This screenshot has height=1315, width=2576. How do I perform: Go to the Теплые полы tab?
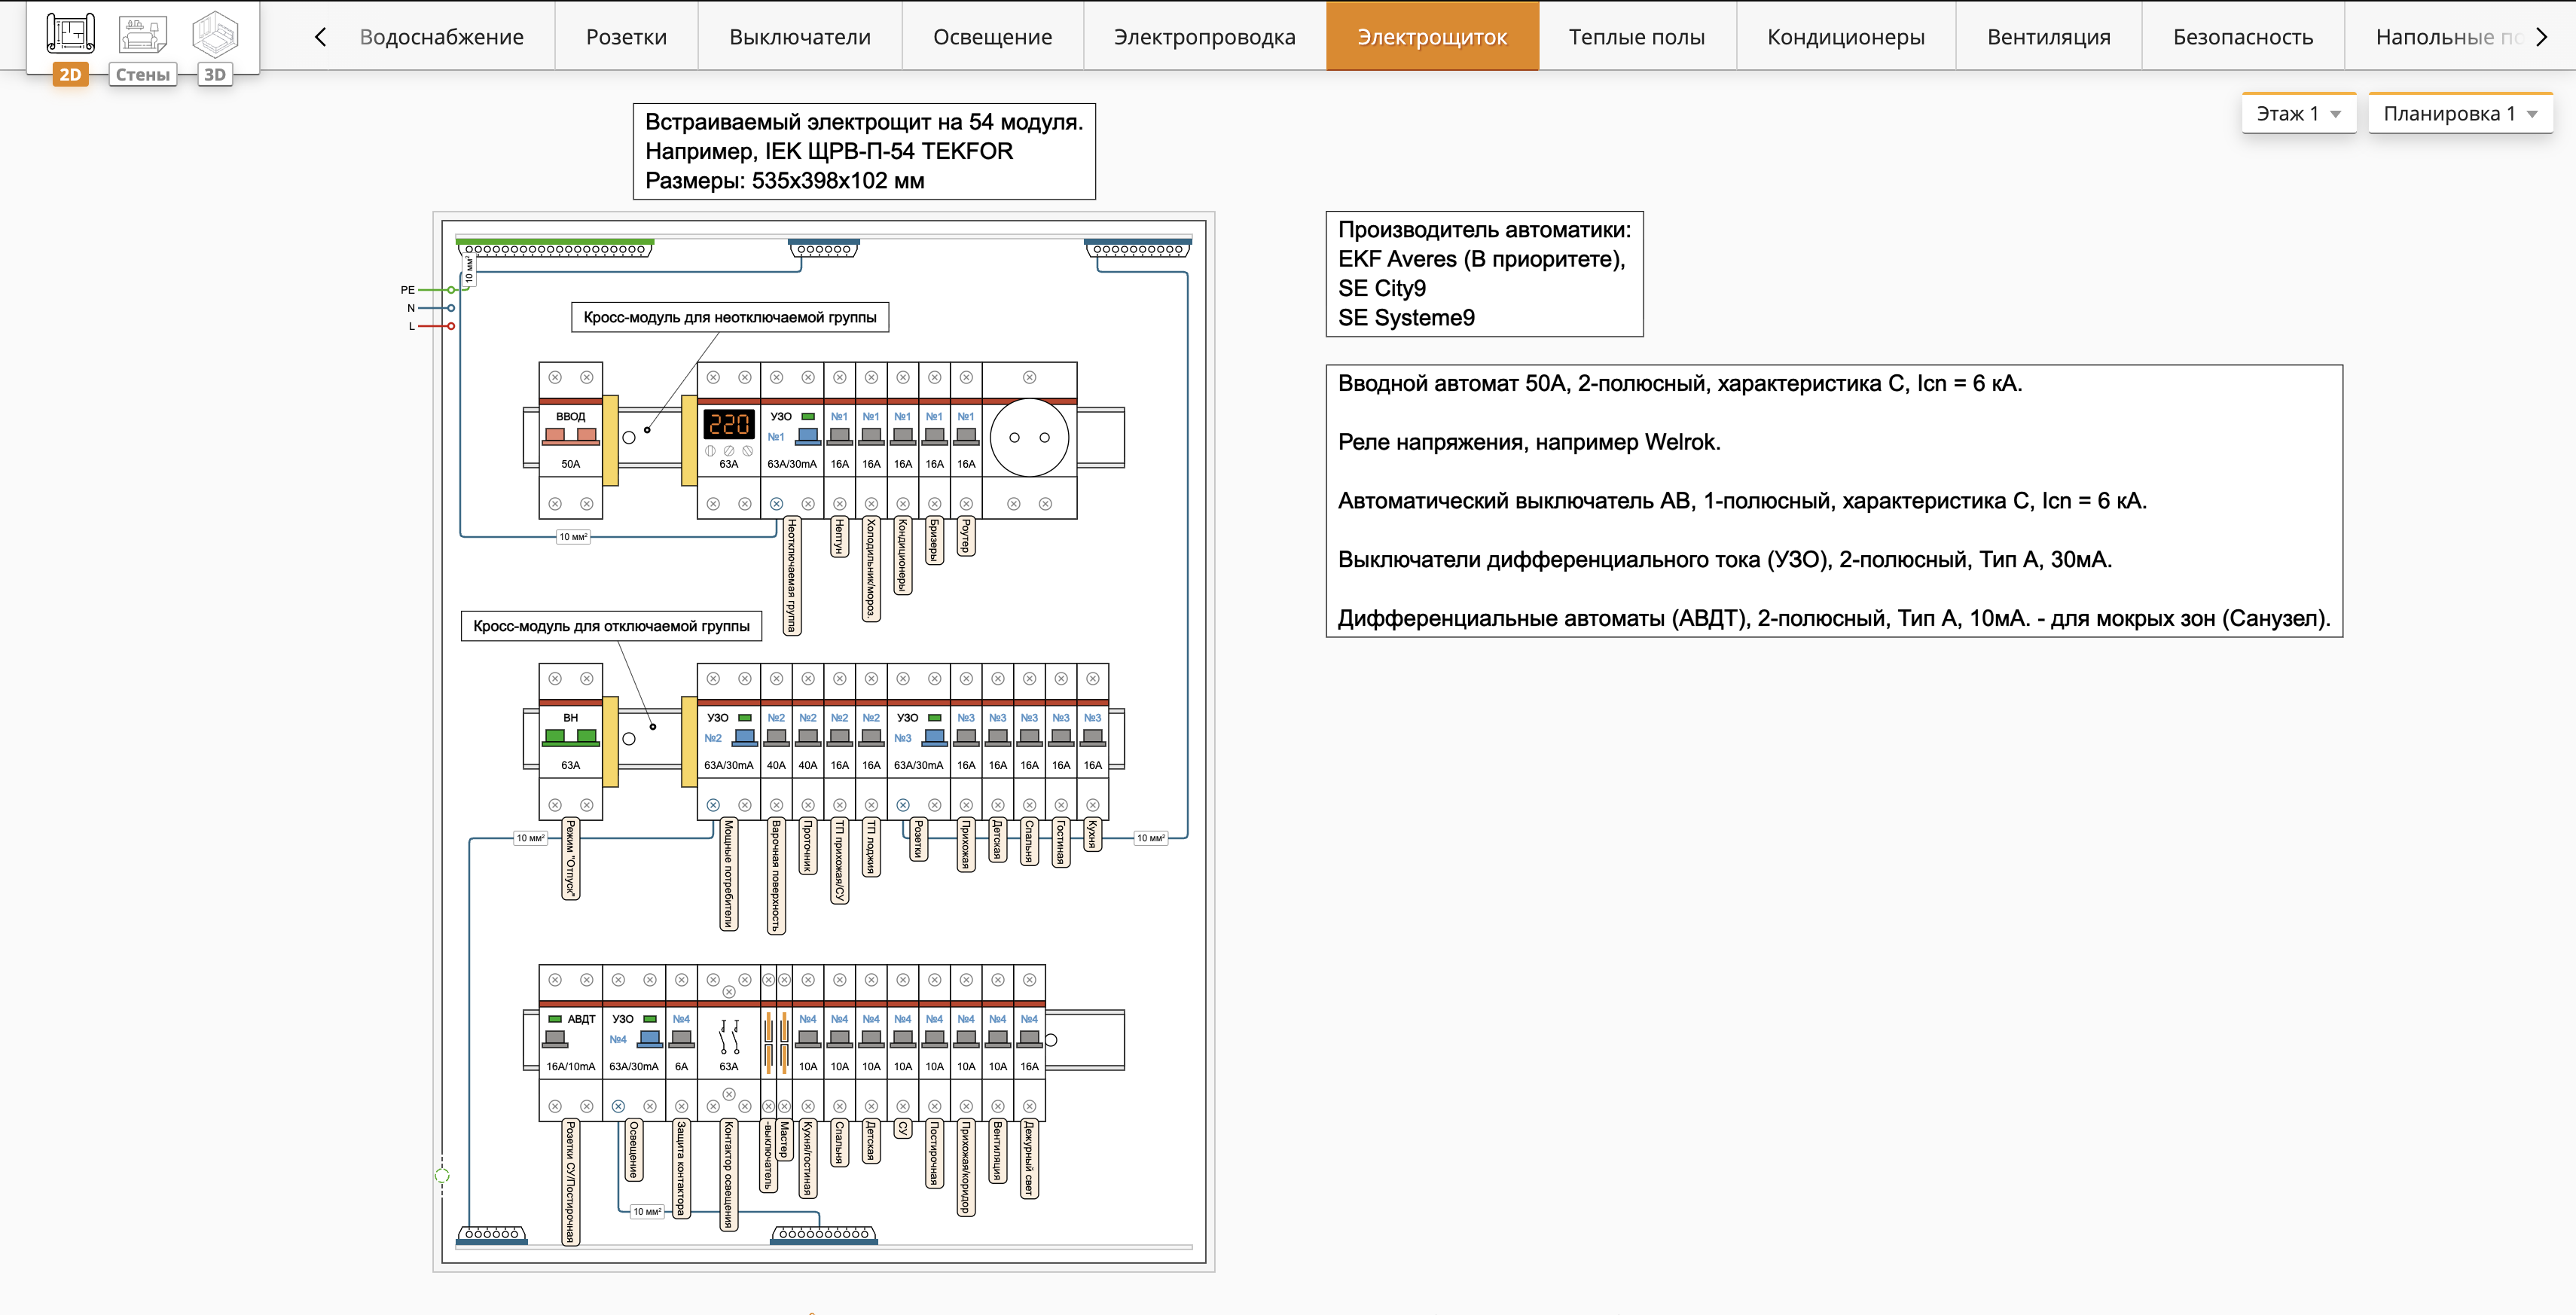(1637, 37)
